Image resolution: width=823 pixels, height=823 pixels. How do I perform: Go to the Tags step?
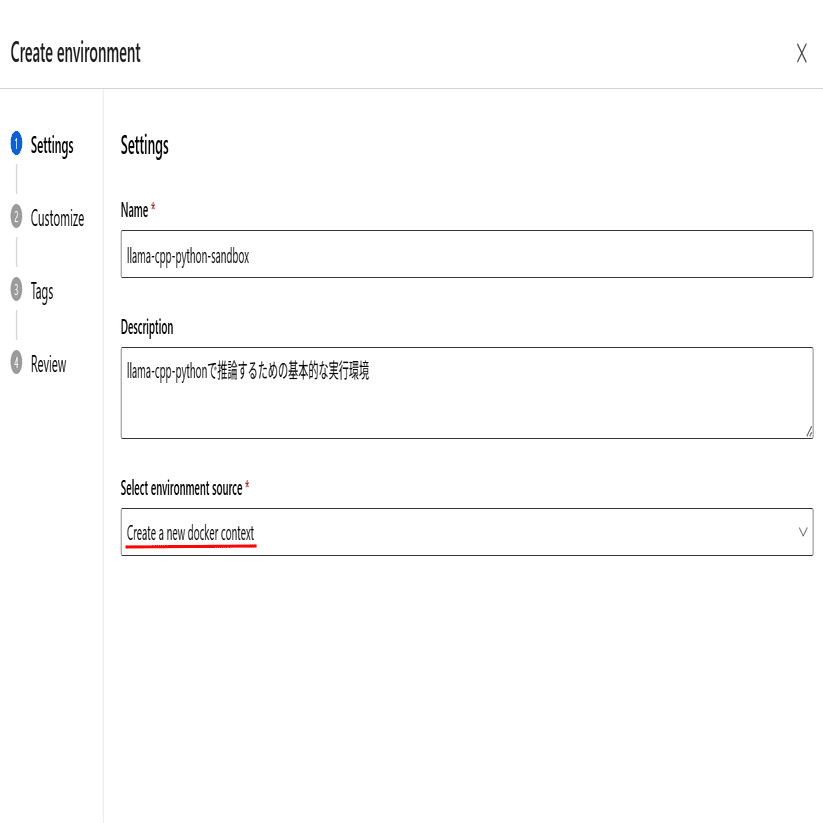pyautogui.click(x=42, y=292)
